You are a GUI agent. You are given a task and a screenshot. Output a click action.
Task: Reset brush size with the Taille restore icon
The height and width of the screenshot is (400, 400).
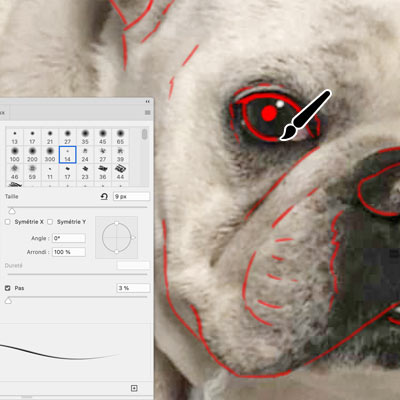pos(104,196)
